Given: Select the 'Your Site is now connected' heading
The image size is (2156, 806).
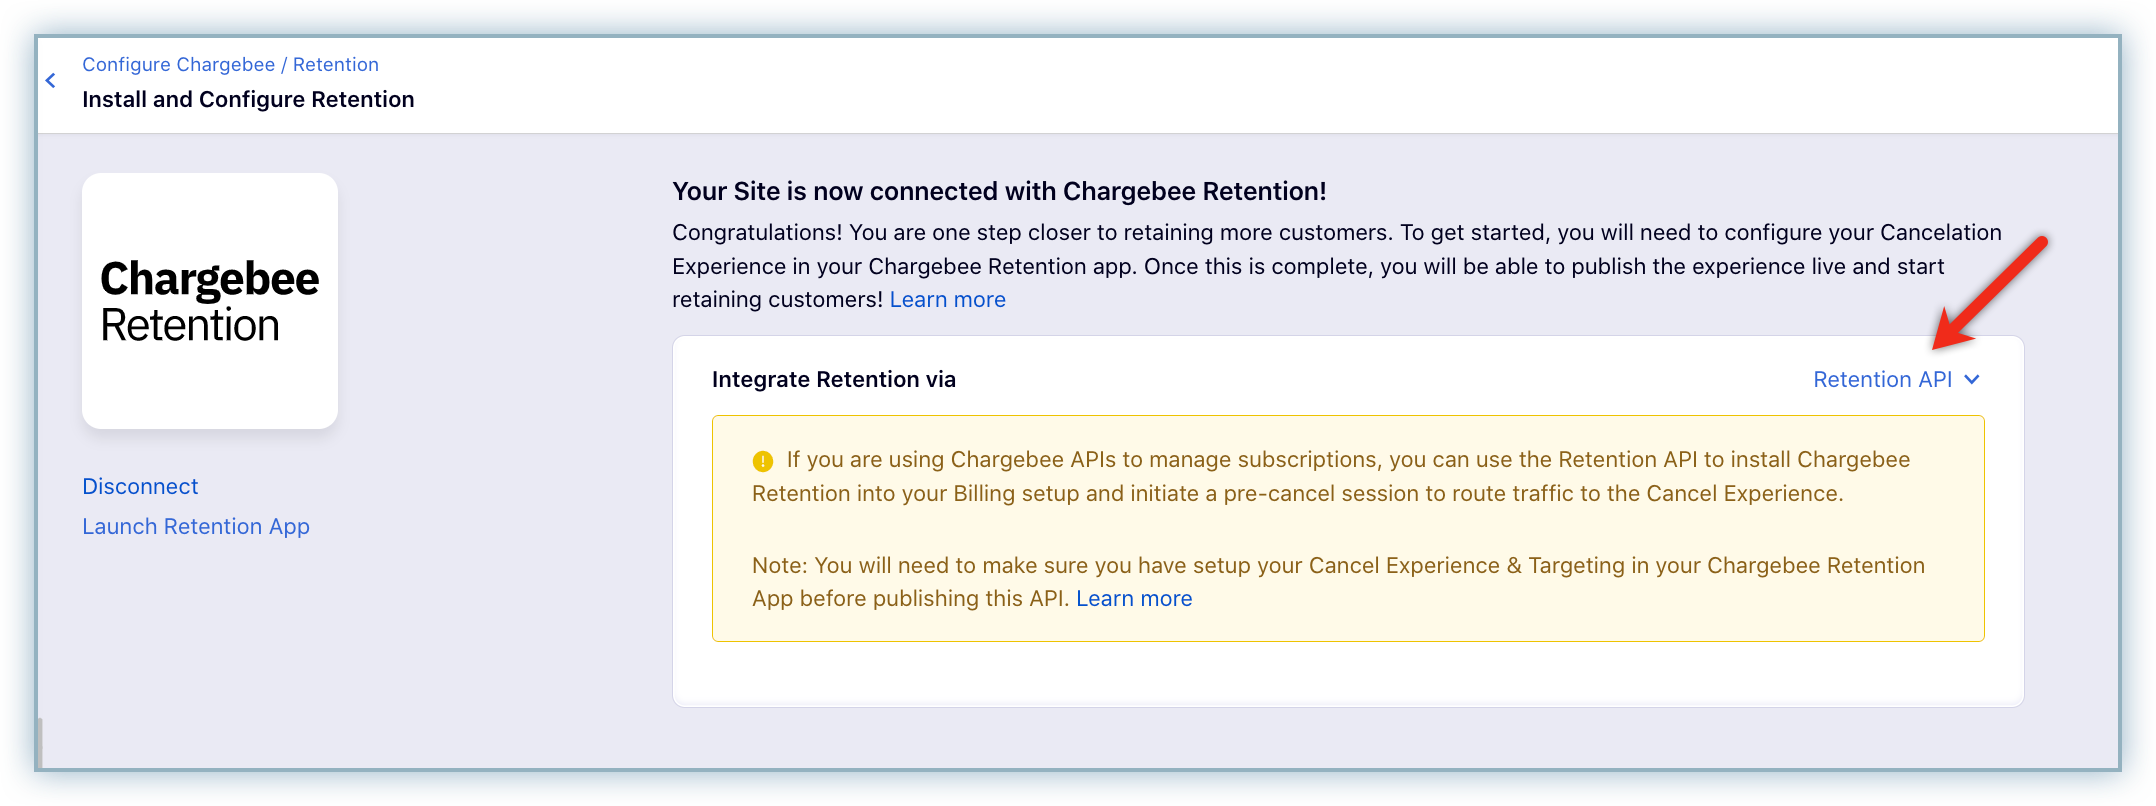Looking at the screenshot, I should click(999, 191).
